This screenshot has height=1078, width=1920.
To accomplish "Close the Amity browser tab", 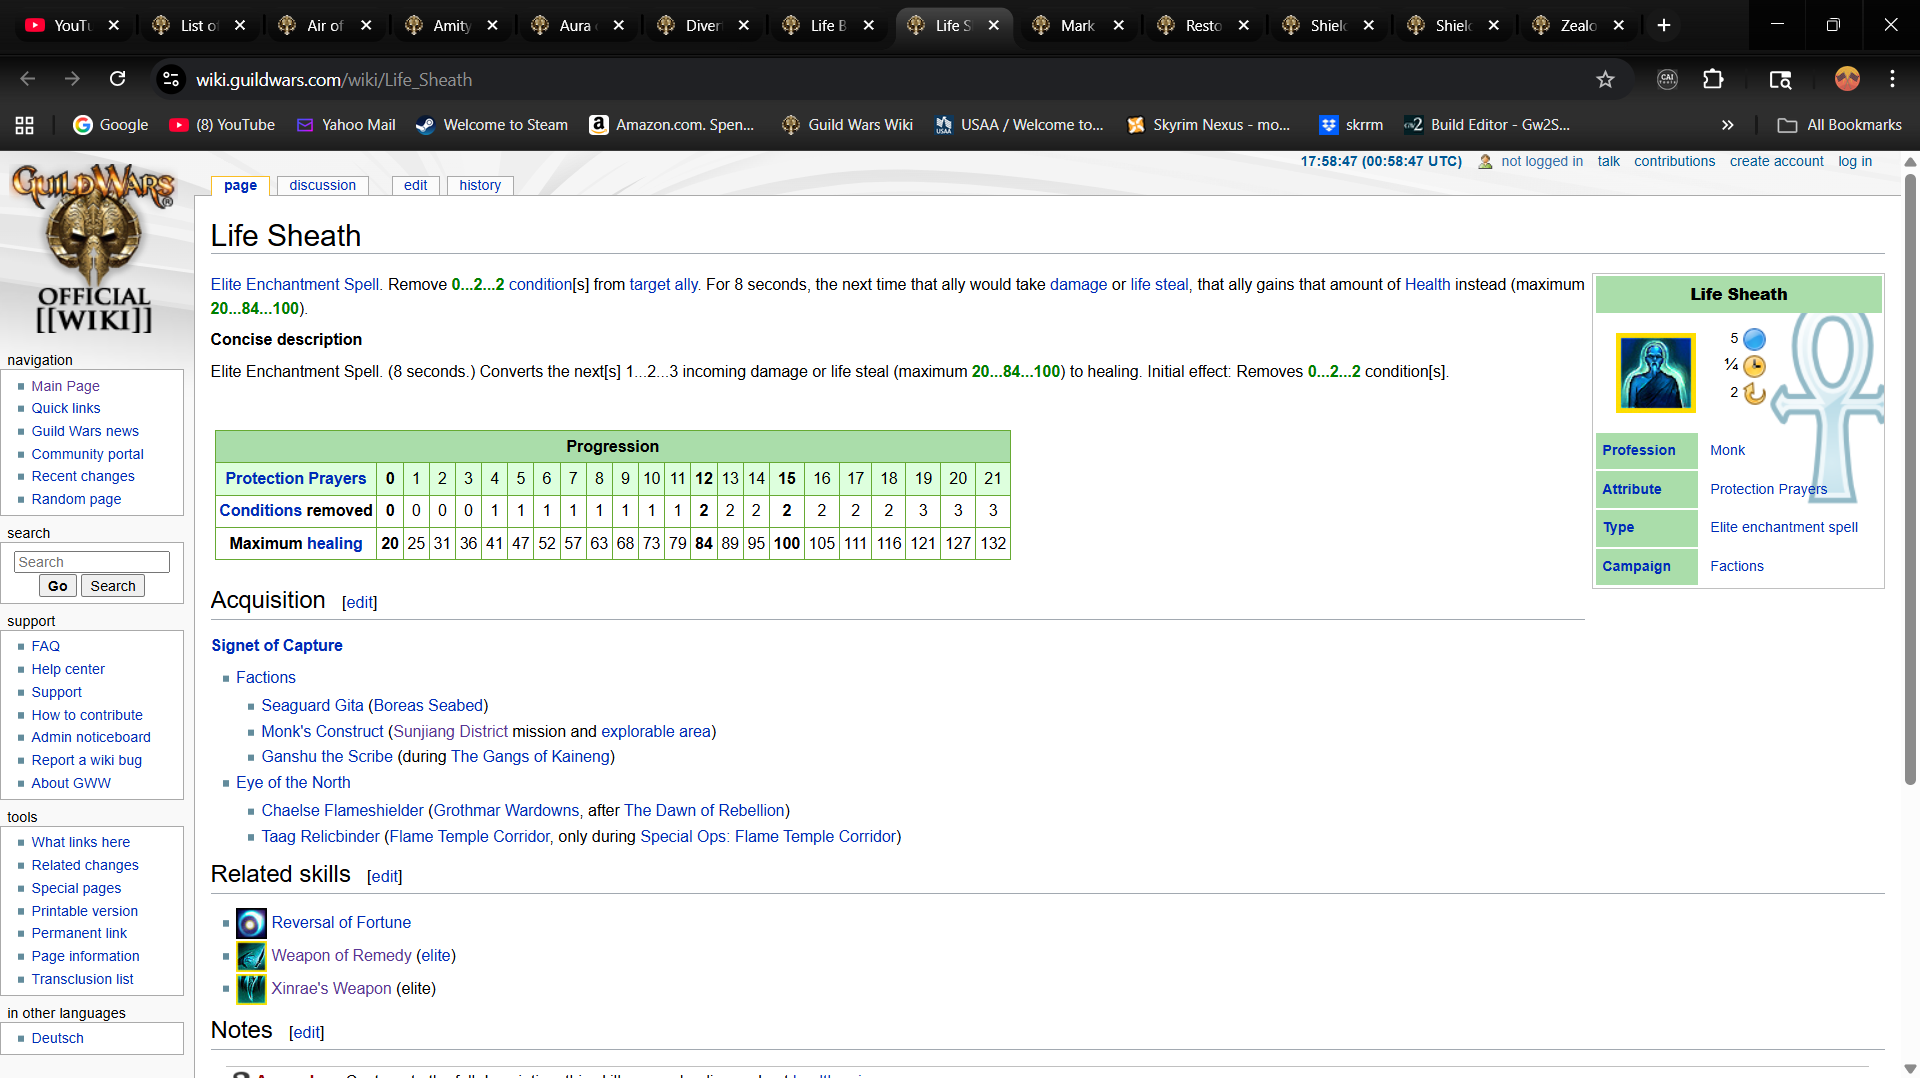I will [x=492, y=25].
